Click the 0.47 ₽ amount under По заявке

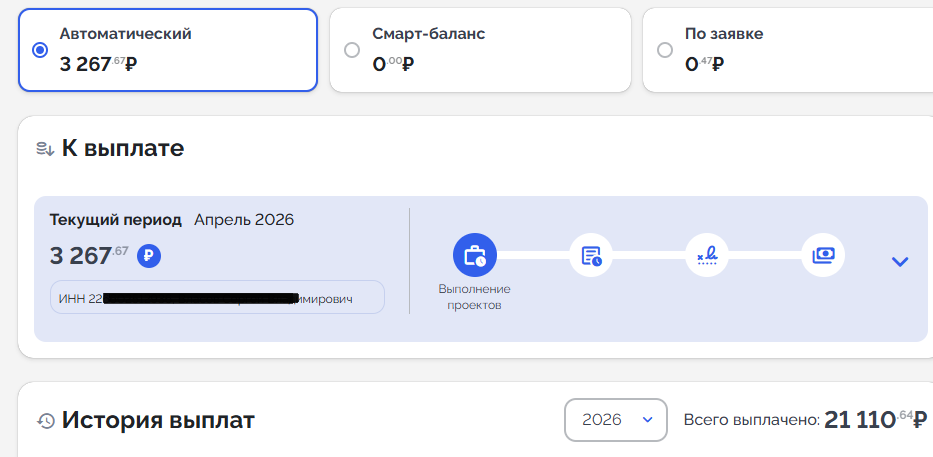[704, 65]
